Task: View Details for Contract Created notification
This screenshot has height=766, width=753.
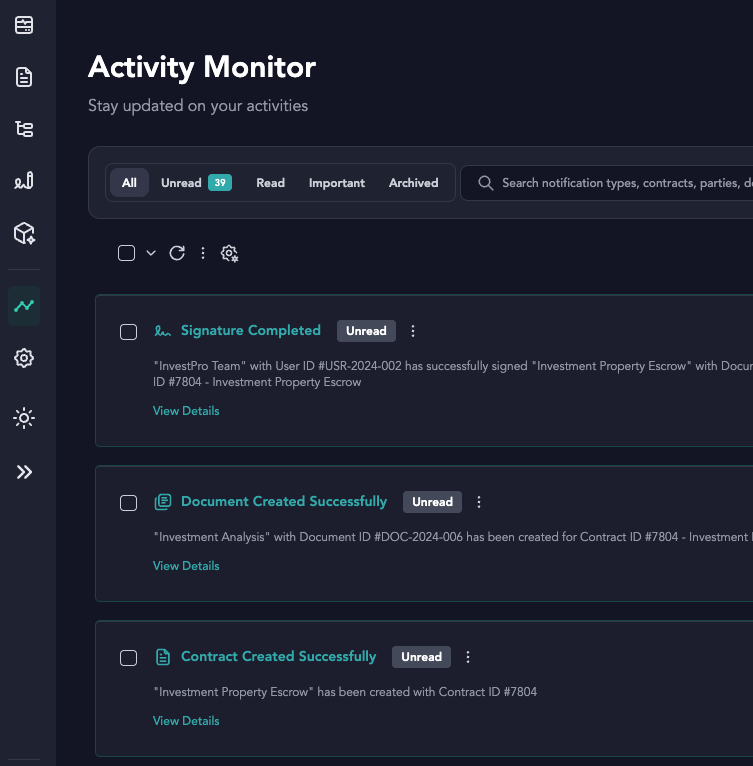Action: coord(186,721)
